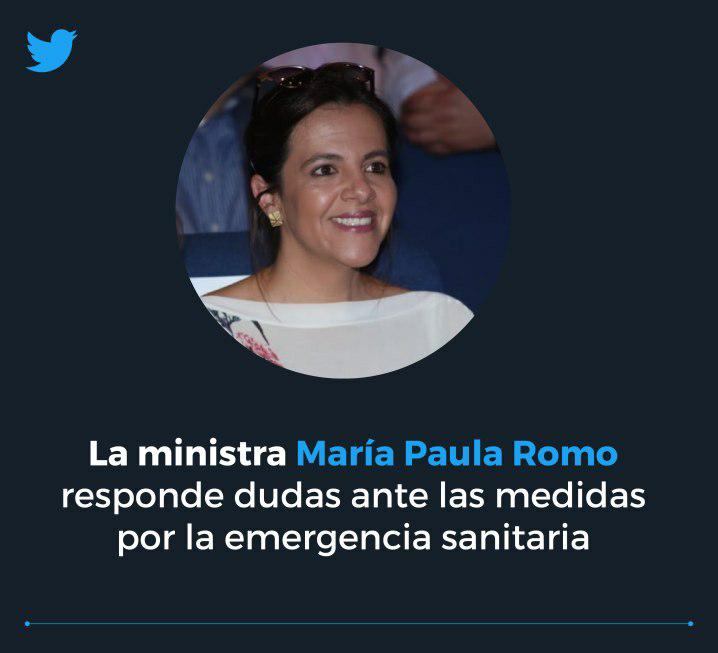Click the bold text La ministra
Image resolution: width=718 pixels, height=653 pixels.
coord(188,454)
